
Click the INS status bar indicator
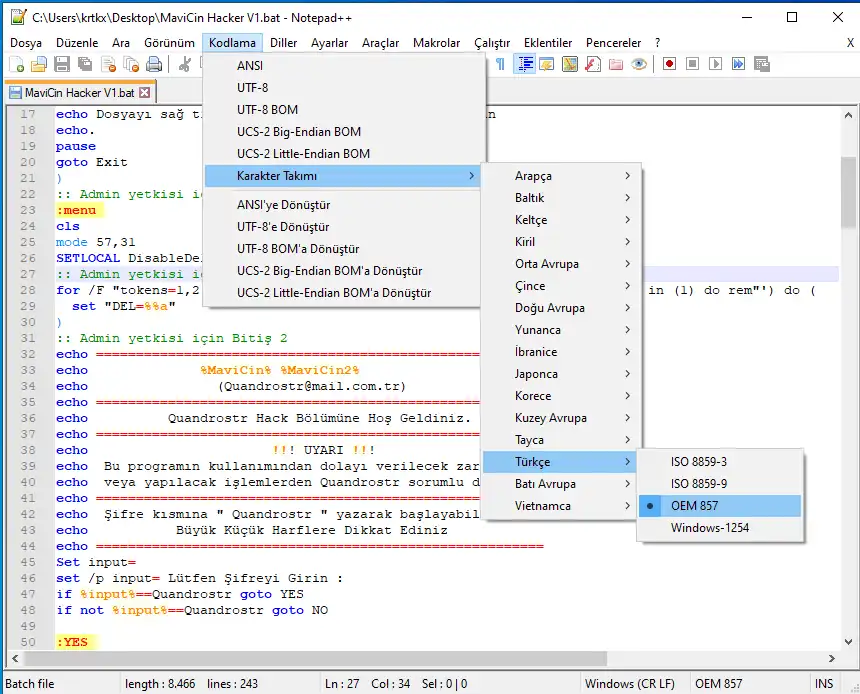(x=823, y=684)
